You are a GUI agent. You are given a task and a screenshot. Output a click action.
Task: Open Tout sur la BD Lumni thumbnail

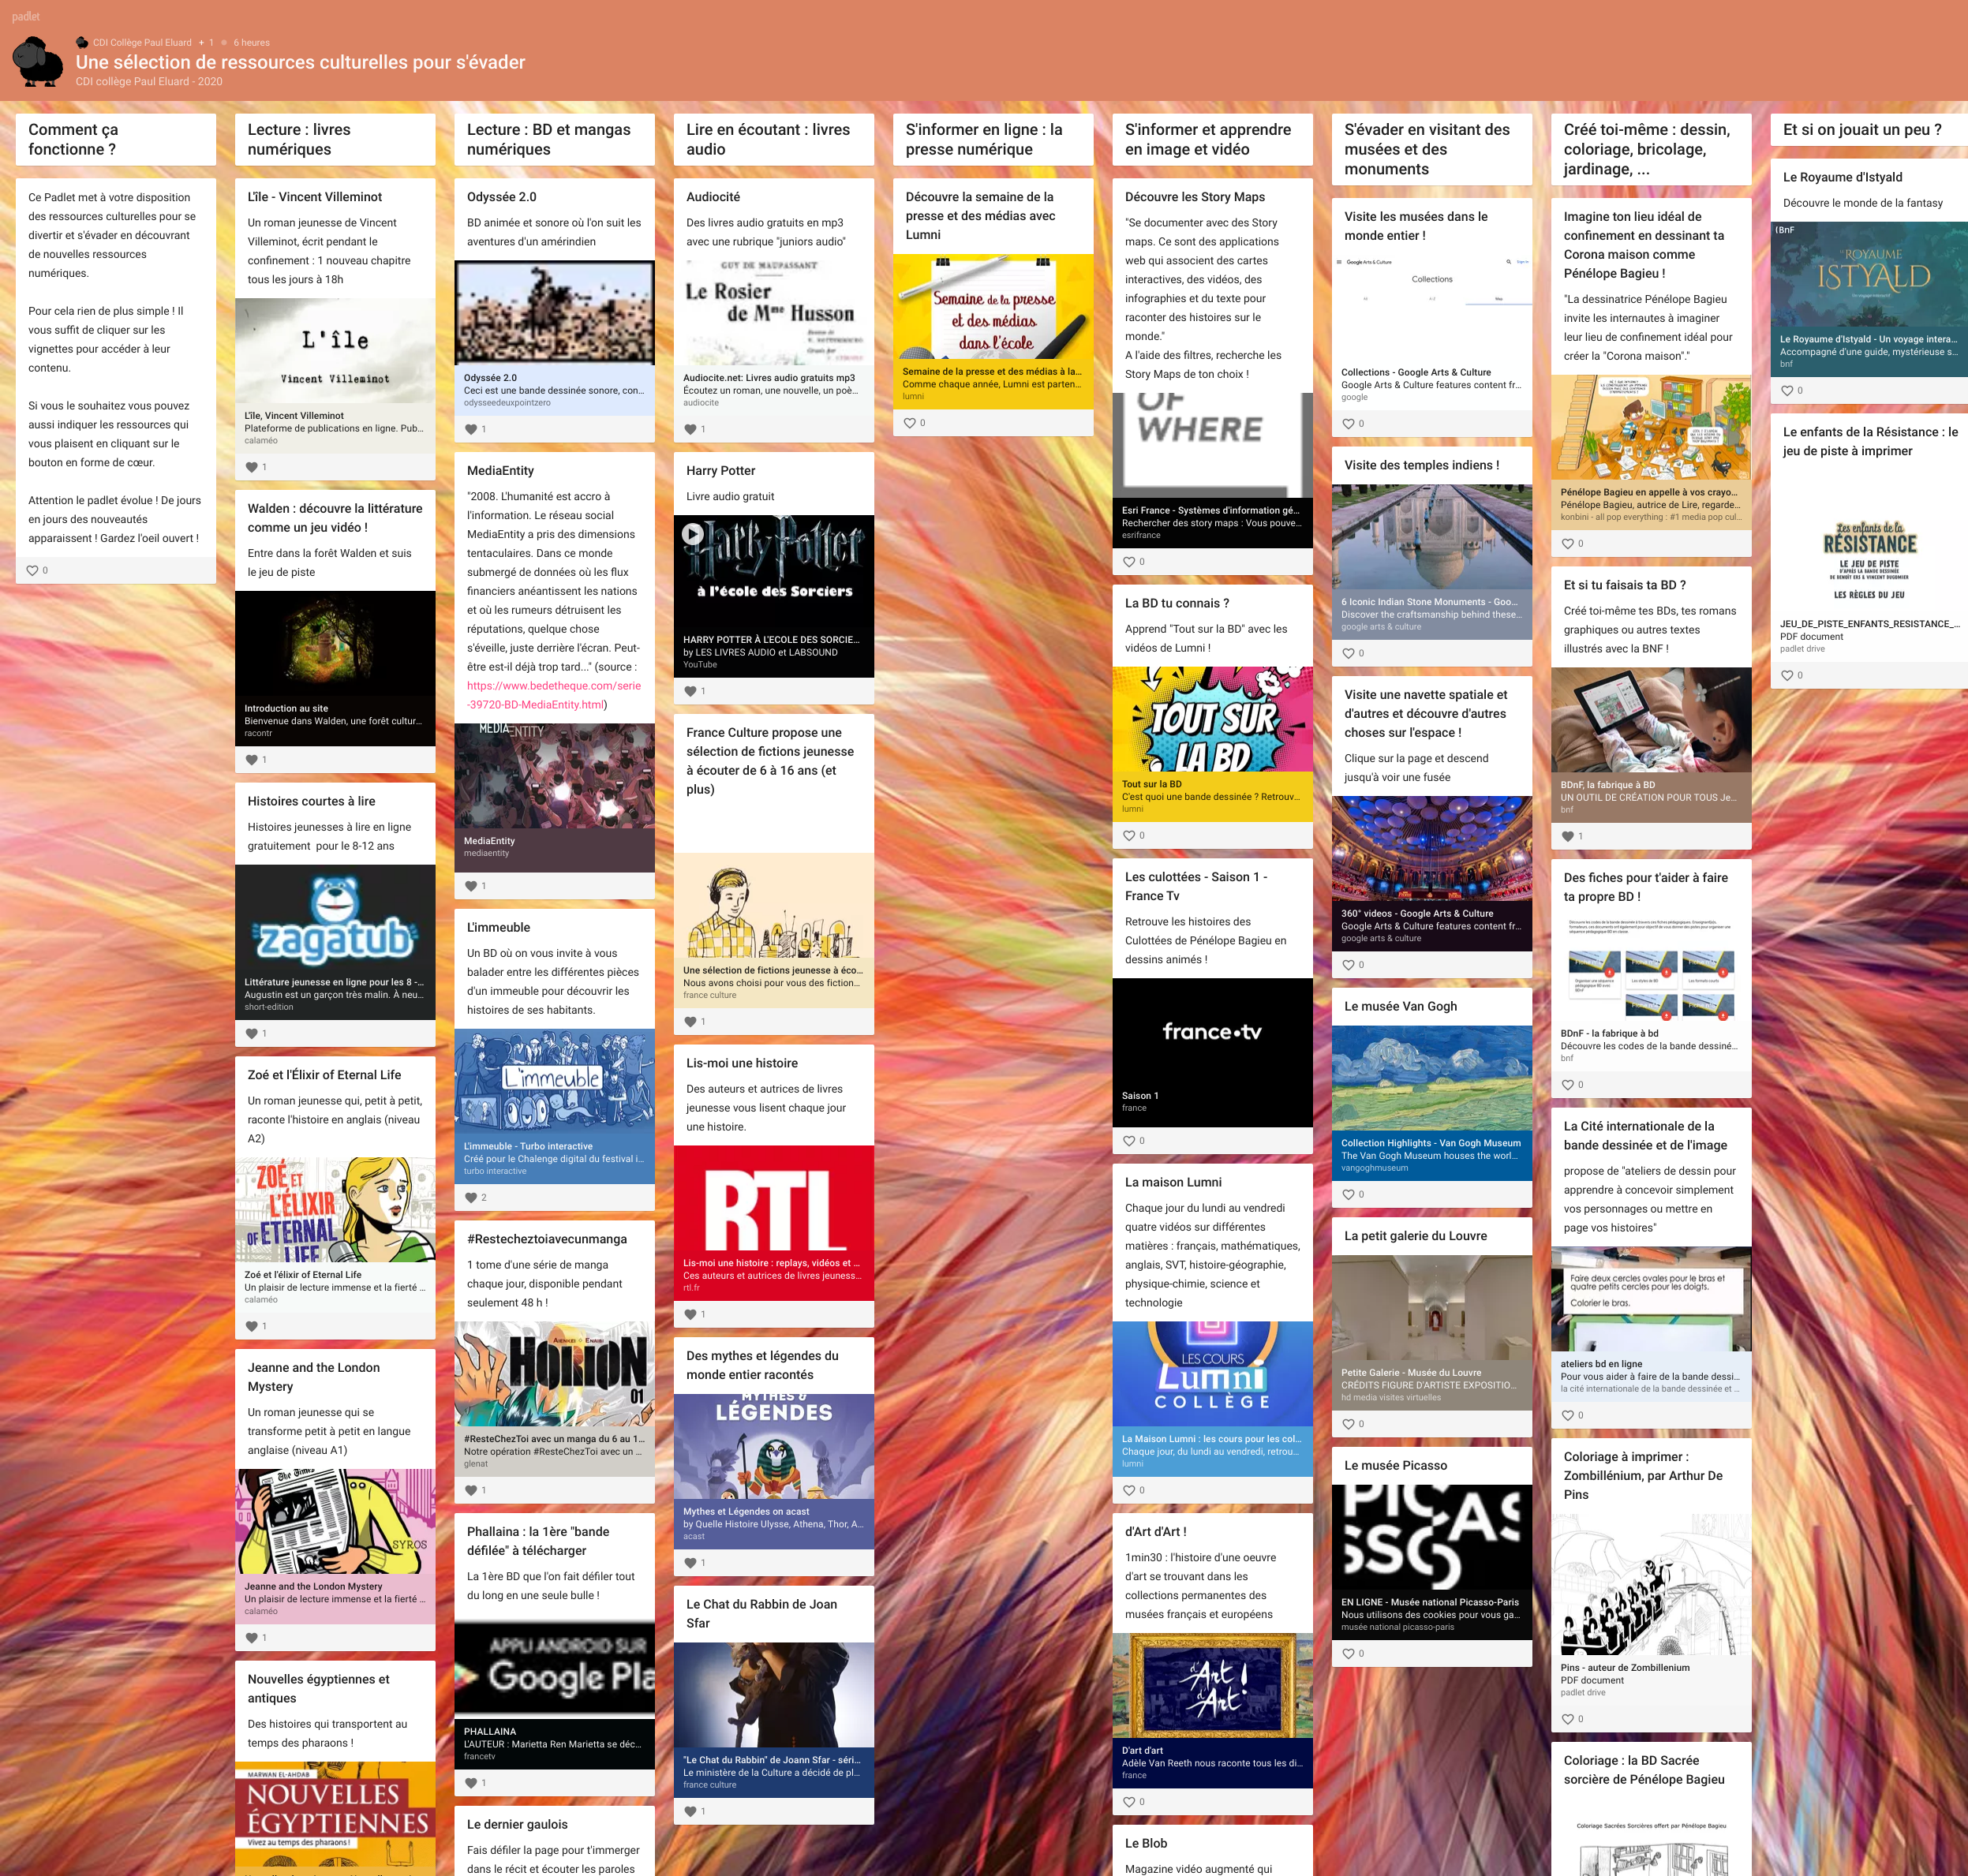1213,719
